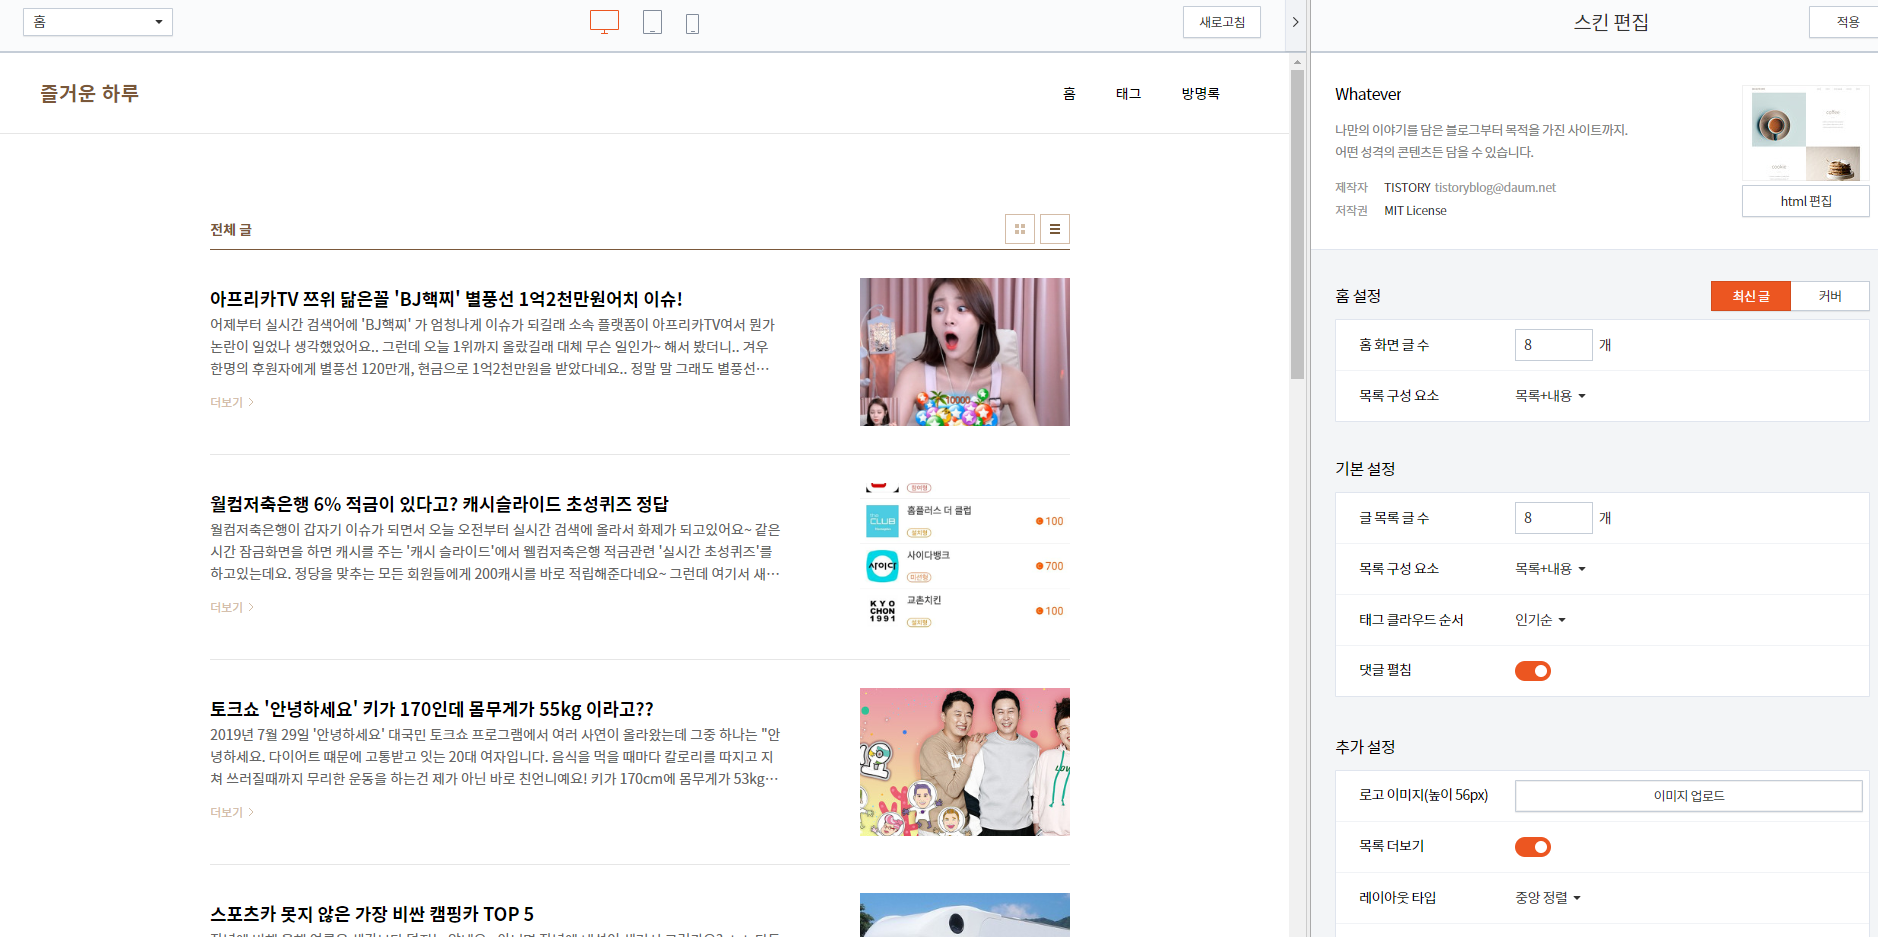This screenshot has width=1878, height=937.
Task: Open the BJ핵찌 post thumbnail image
Action: [x=965, y=352]
